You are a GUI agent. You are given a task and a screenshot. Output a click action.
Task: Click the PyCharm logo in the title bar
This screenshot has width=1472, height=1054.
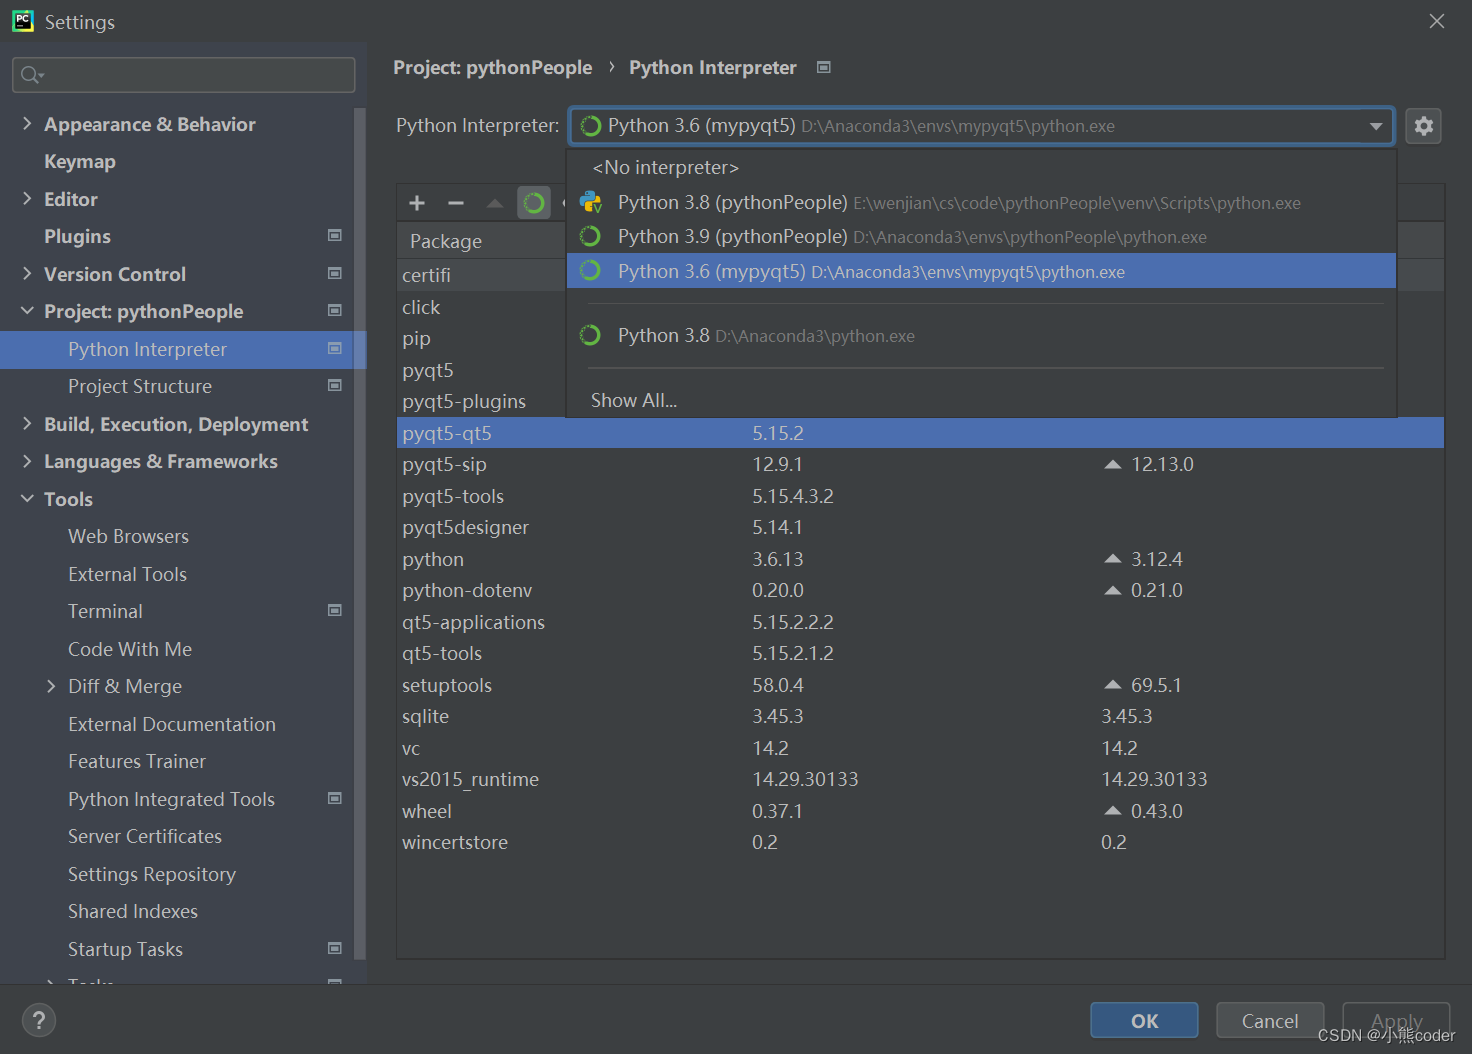22,20
